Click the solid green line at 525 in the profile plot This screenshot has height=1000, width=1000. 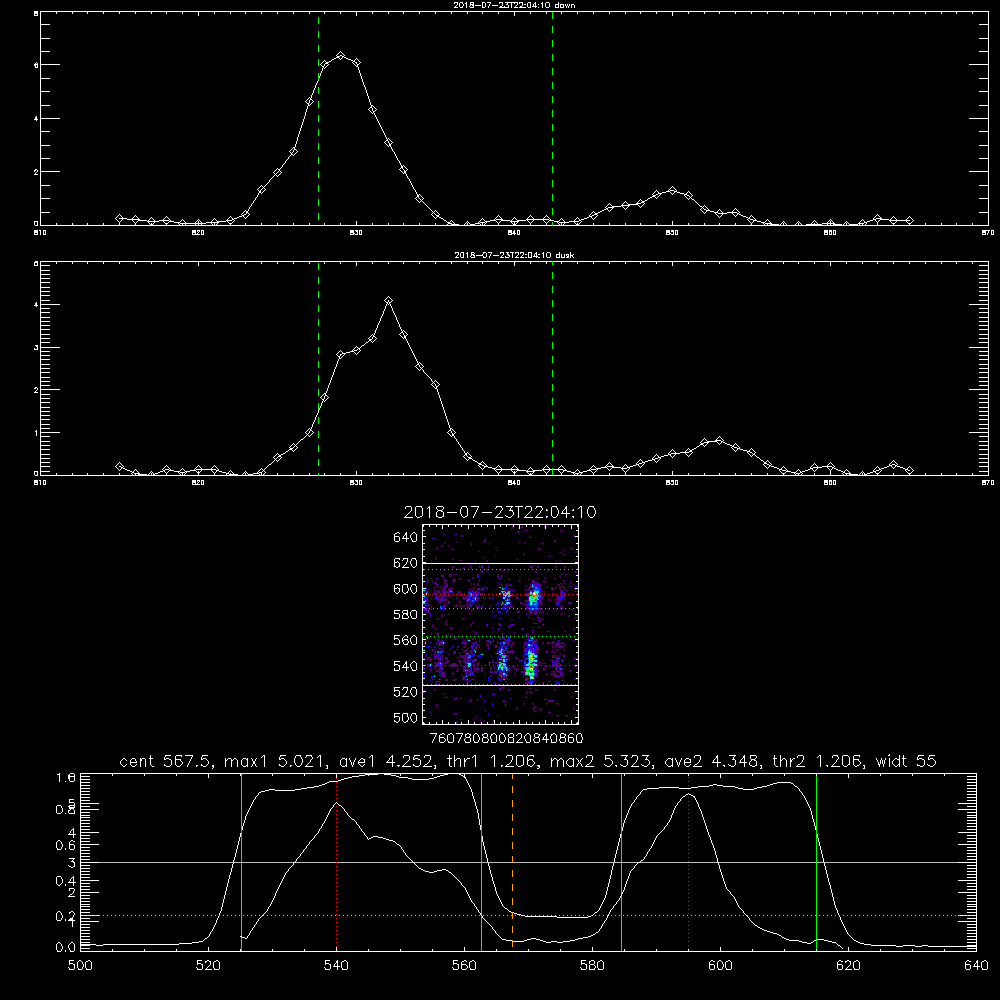coord(241,862)
